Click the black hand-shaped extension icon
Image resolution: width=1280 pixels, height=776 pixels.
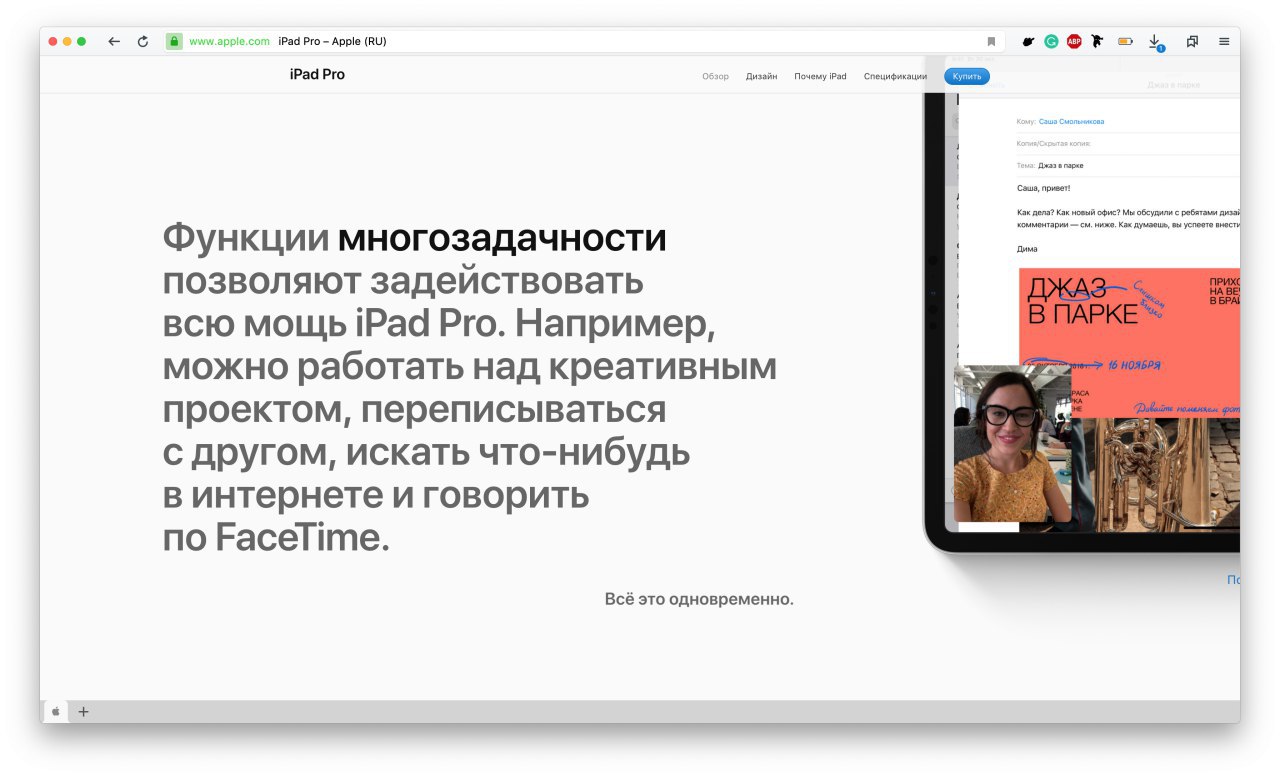(x=1027, y=41)
